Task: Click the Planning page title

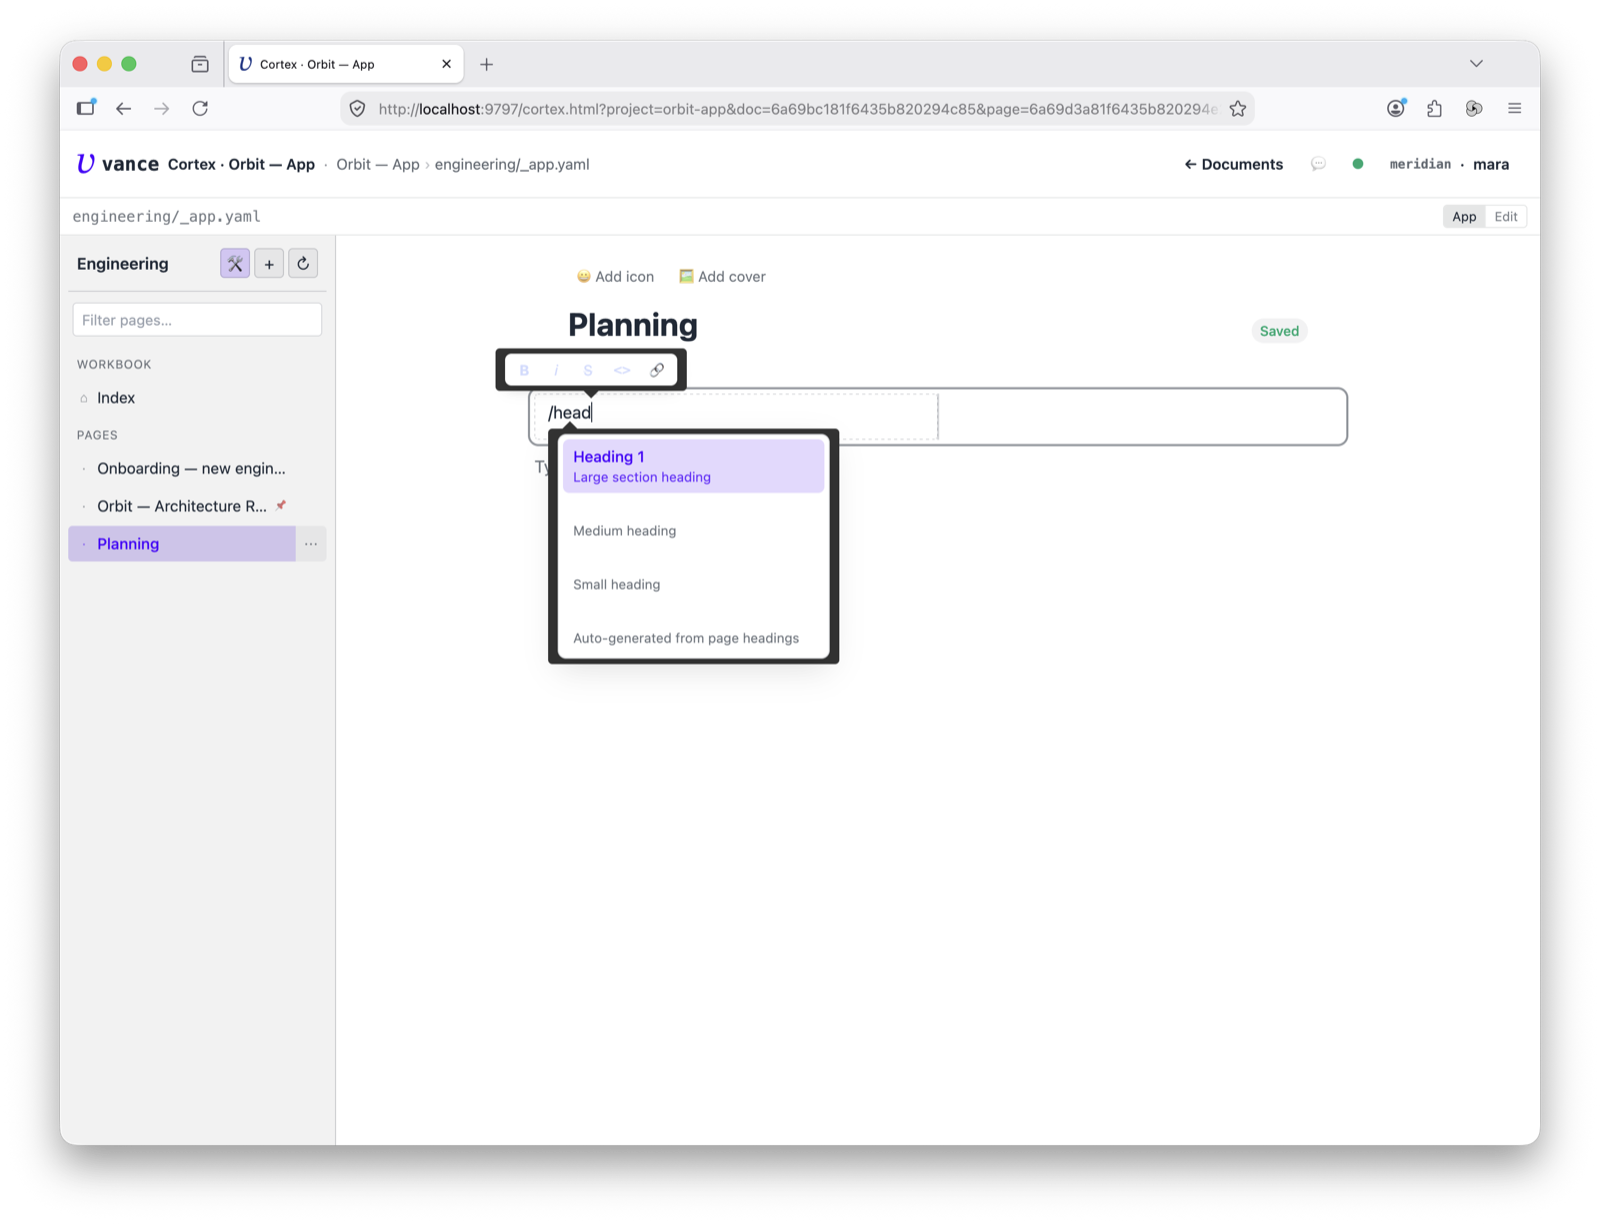Action: pos(633,325)
